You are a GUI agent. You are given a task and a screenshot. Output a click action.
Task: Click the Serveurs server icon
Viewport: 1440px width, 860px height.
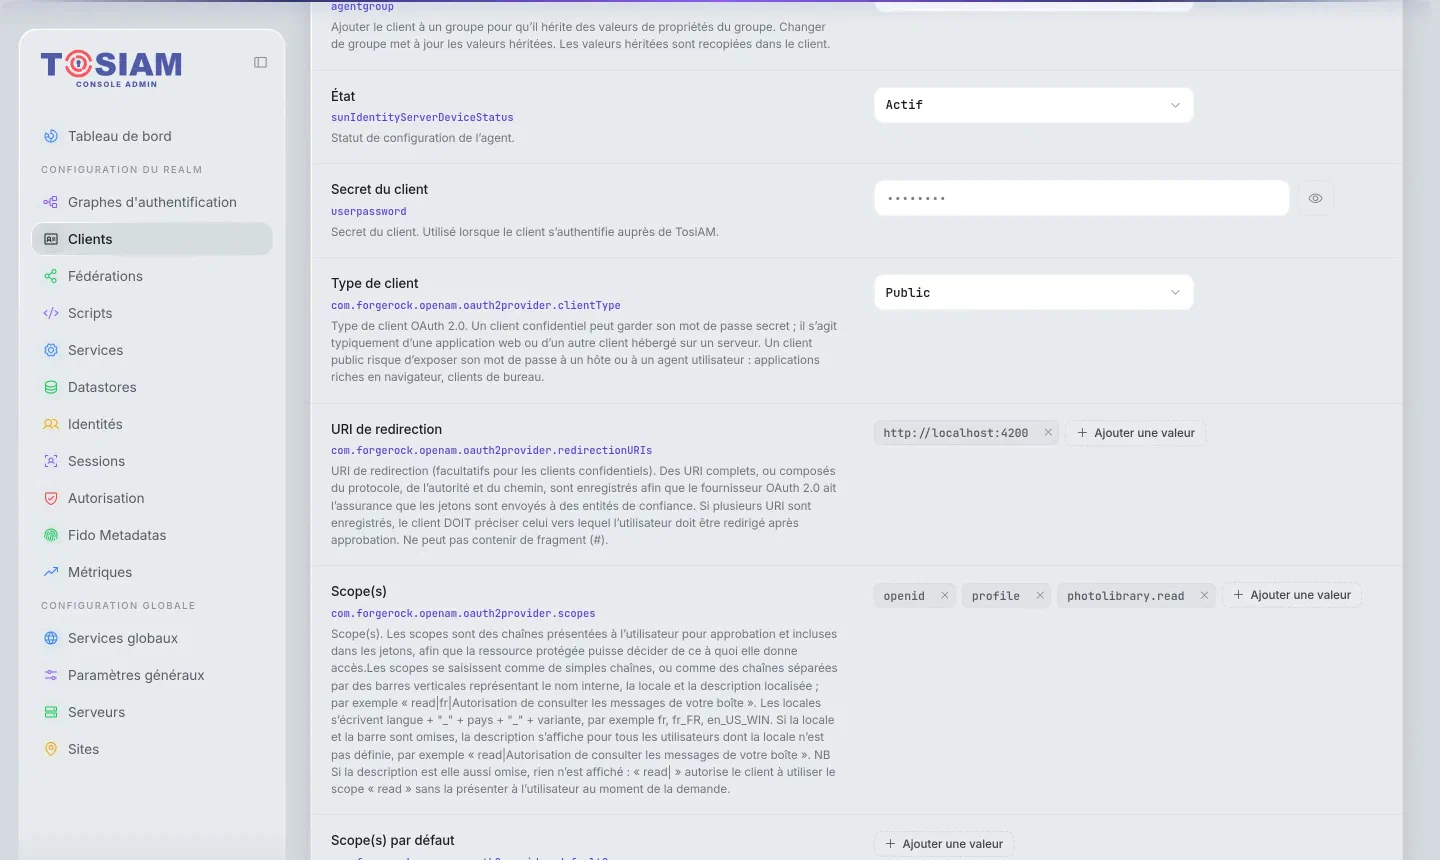tap(51, 712)
